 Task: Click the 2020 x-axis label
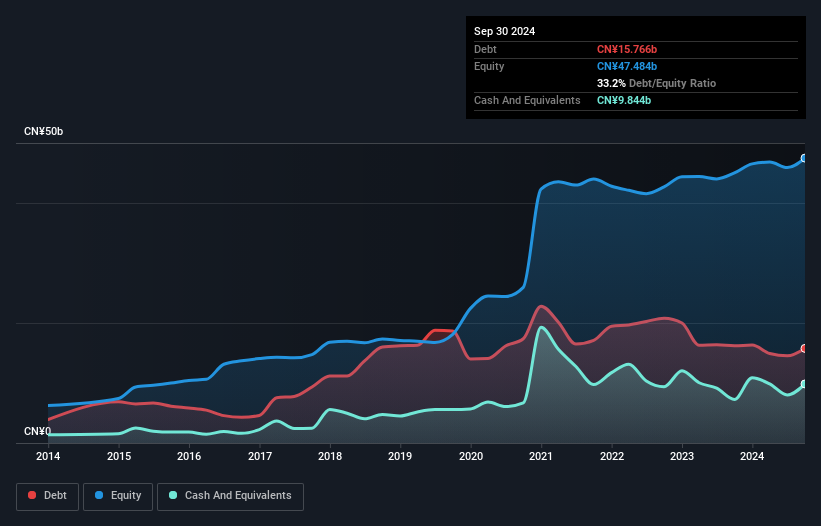coord(471,456)
